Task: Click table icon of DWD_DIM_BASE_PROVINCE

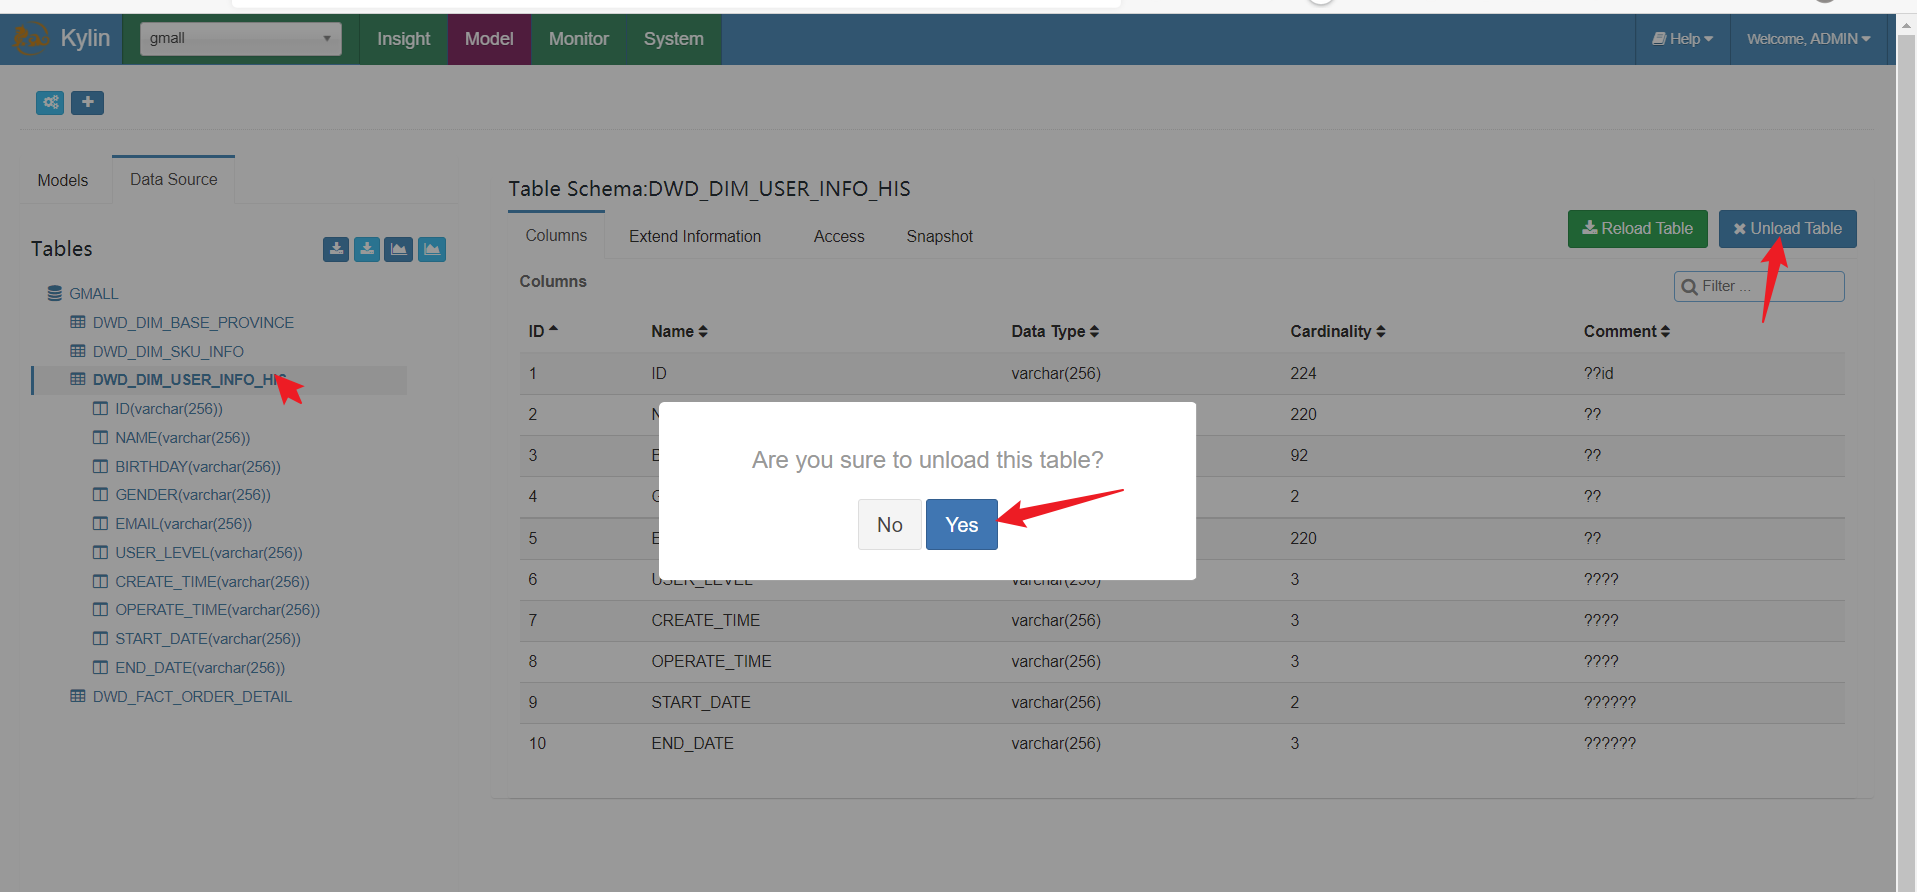Action: click(78, 322)
